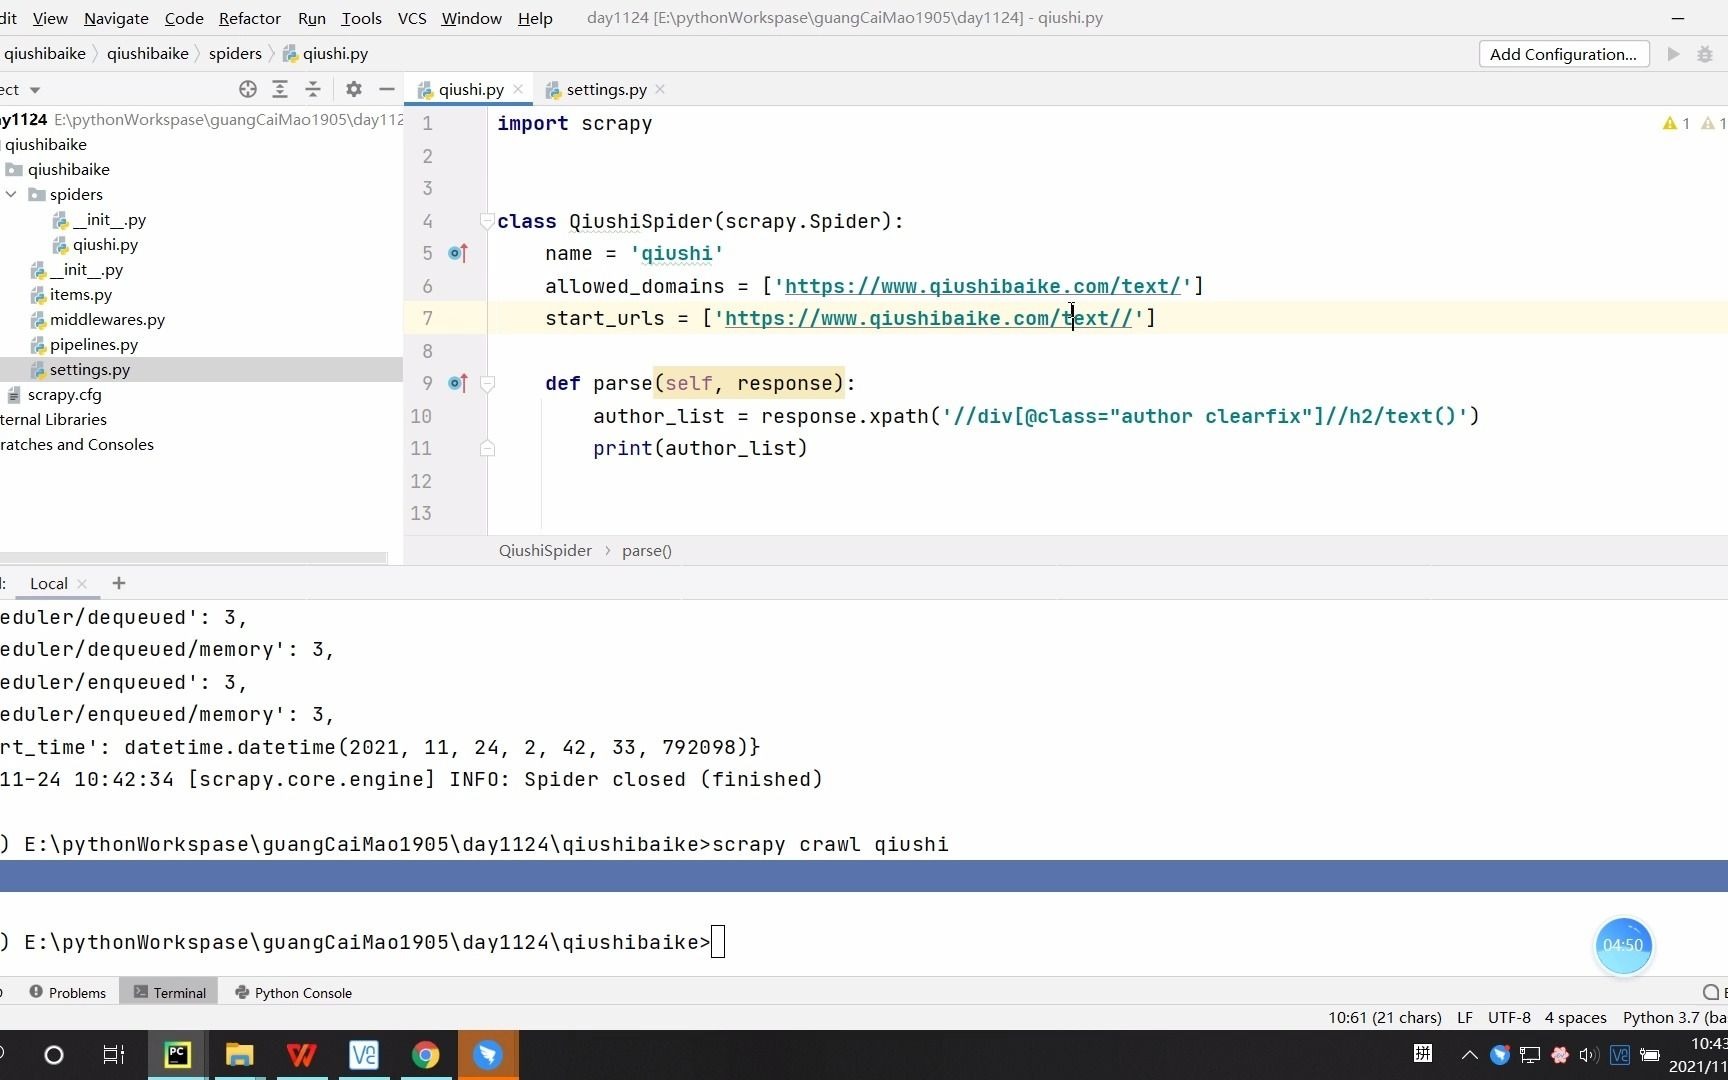
Task: Select the Scratches and Consoles node
Action: pyautogui.click(x=77, y=444)
